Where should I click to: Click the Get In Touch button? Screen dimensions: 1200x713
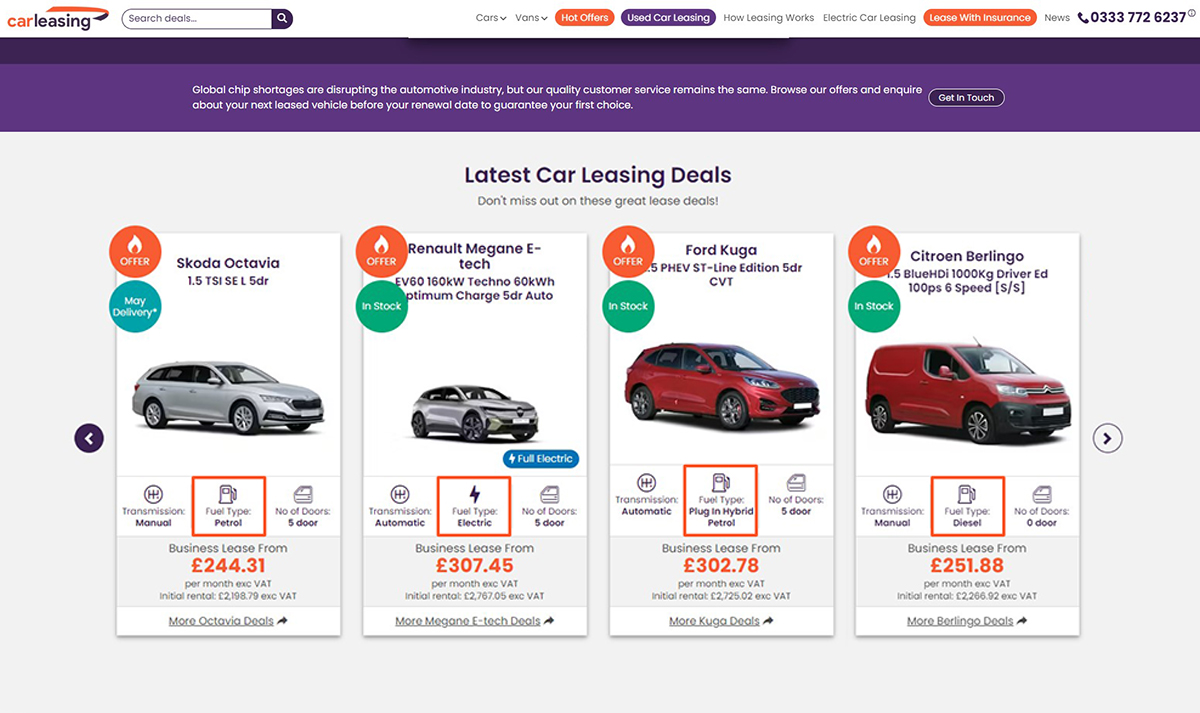click(966, 98)
